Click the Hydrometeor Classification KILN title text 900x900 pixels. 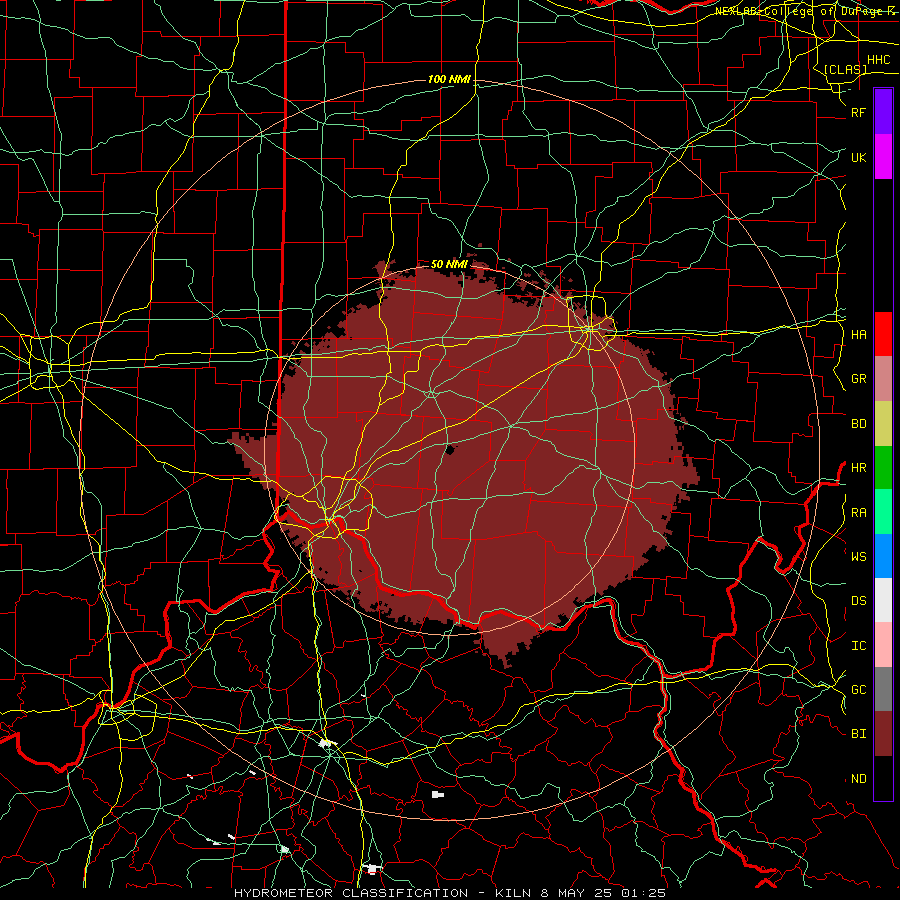[x=450, y=893]
